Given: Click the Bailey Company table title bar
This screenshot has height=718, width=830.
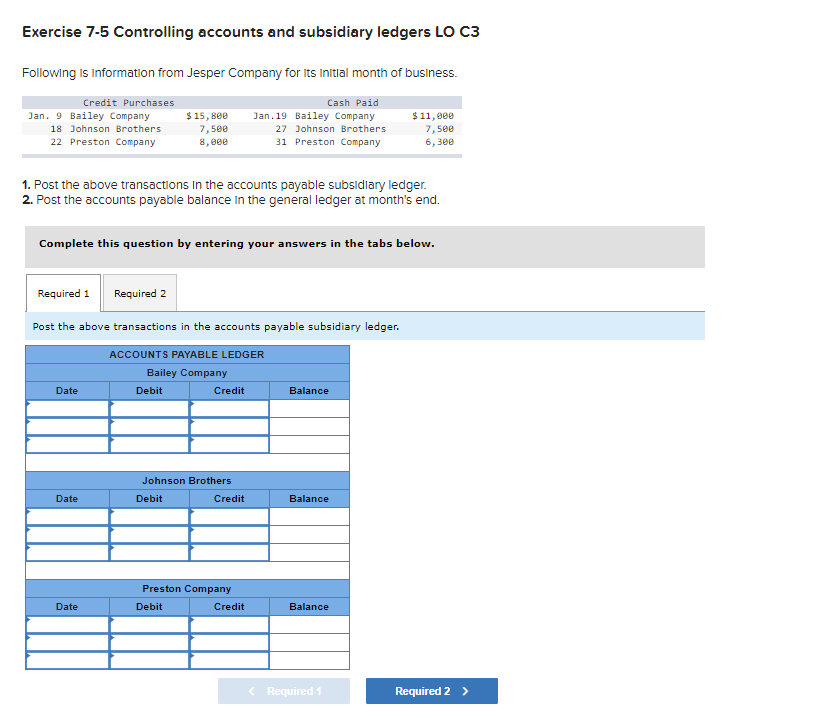Looking at the screenshot, I should [x=187, y=372].
